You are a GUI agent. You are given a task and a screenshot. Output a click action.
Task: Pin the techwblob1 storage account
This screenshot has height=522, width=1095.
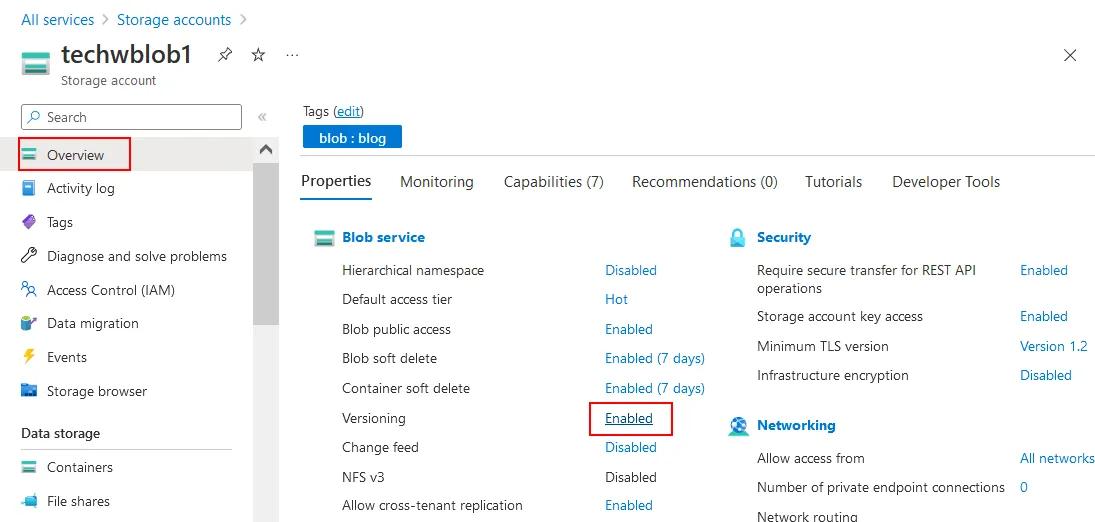(x=225, y=55)
